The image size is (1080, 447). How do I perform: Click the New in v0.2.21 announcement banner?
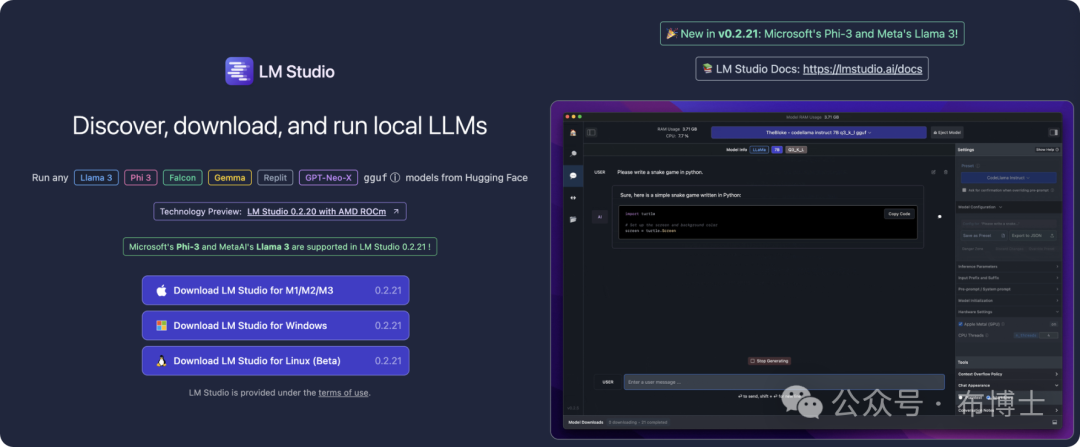tap(813, 33)
